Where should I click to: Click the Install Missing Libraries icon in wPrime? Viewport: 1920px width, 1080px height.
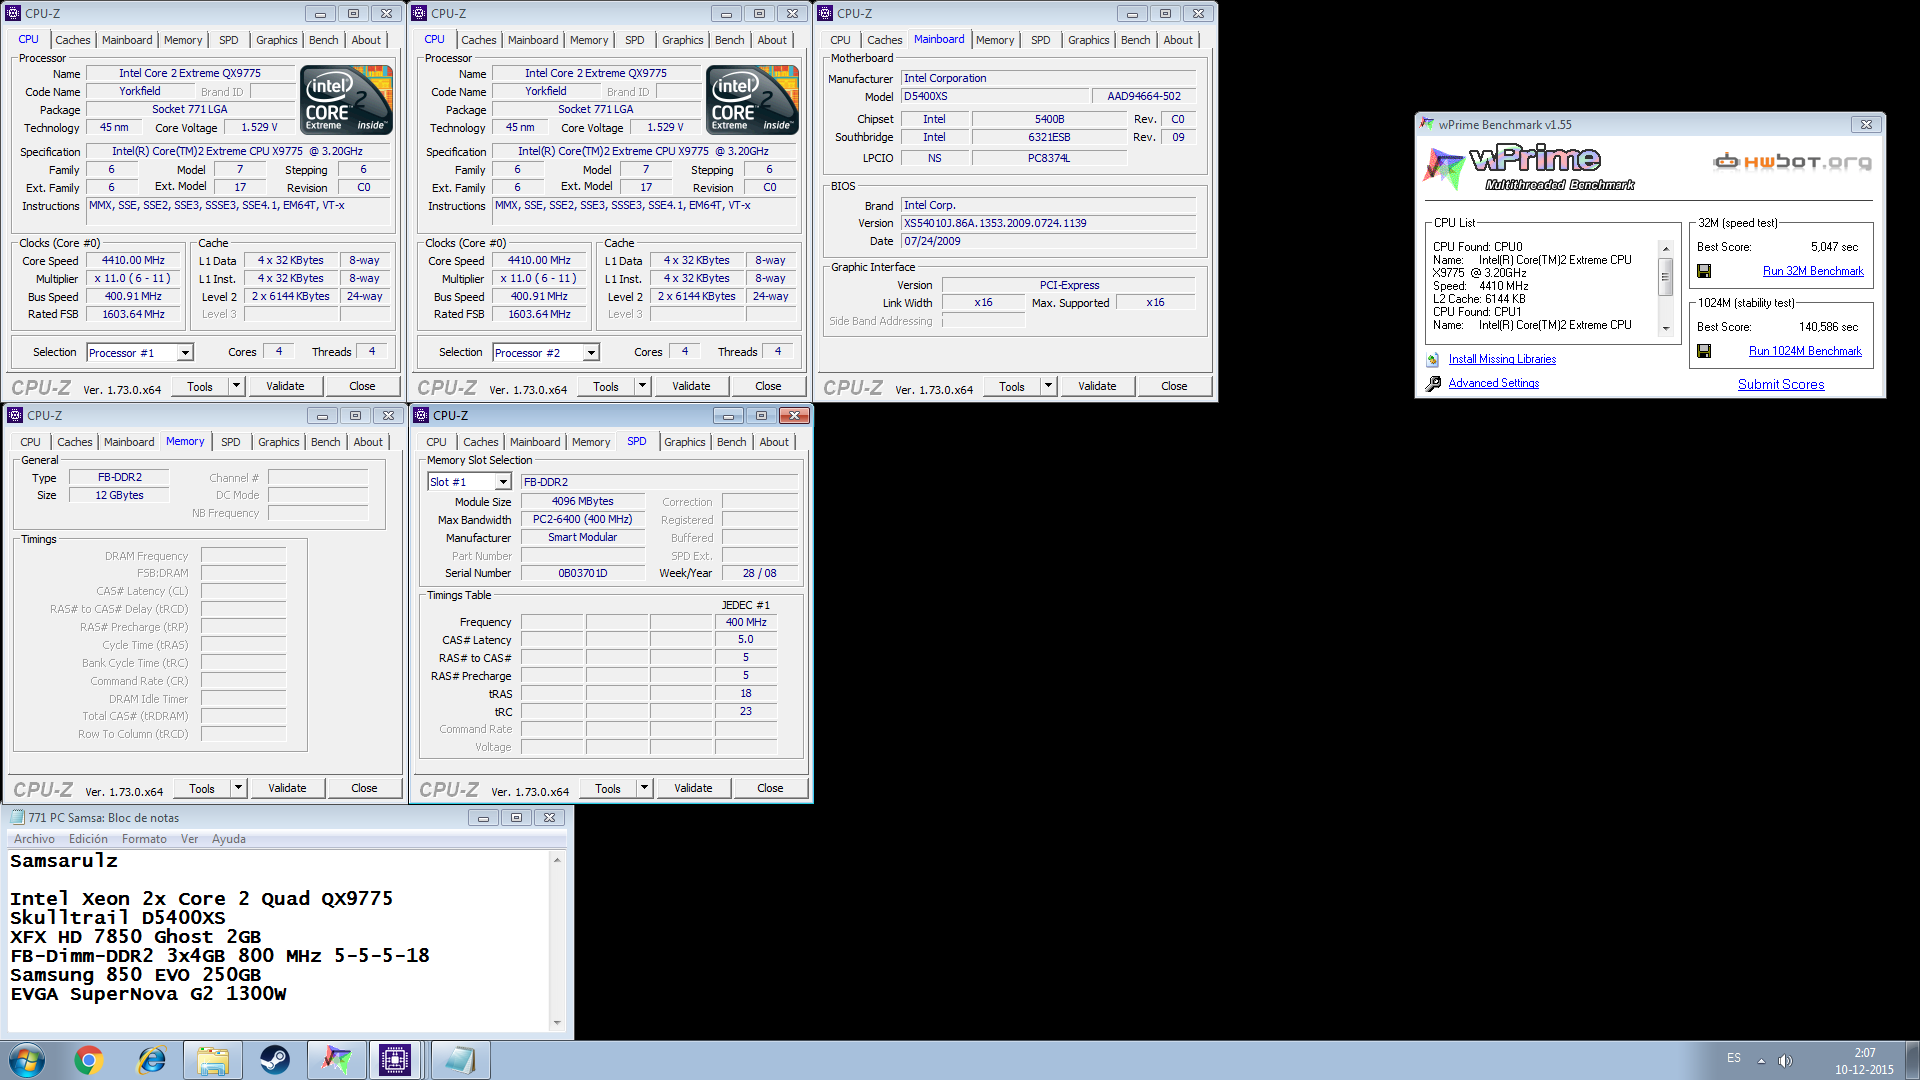(x=1433, y=360)
